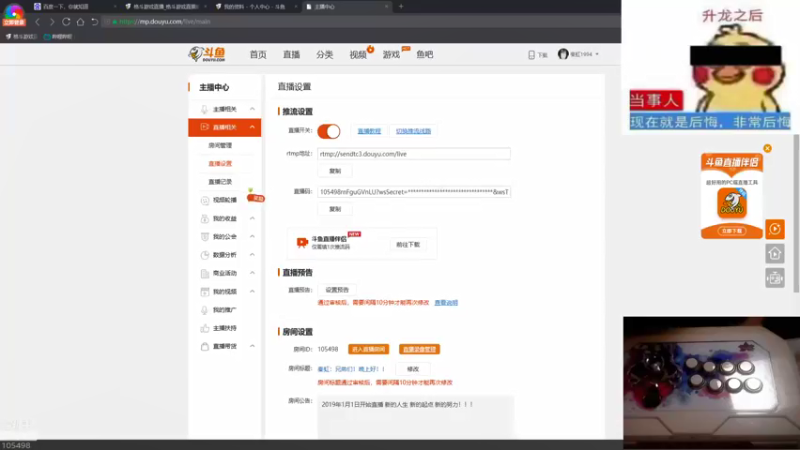Close the 斗鱼直播伴侣 floating ad
The image size is (800, 450).
point(767,148)
